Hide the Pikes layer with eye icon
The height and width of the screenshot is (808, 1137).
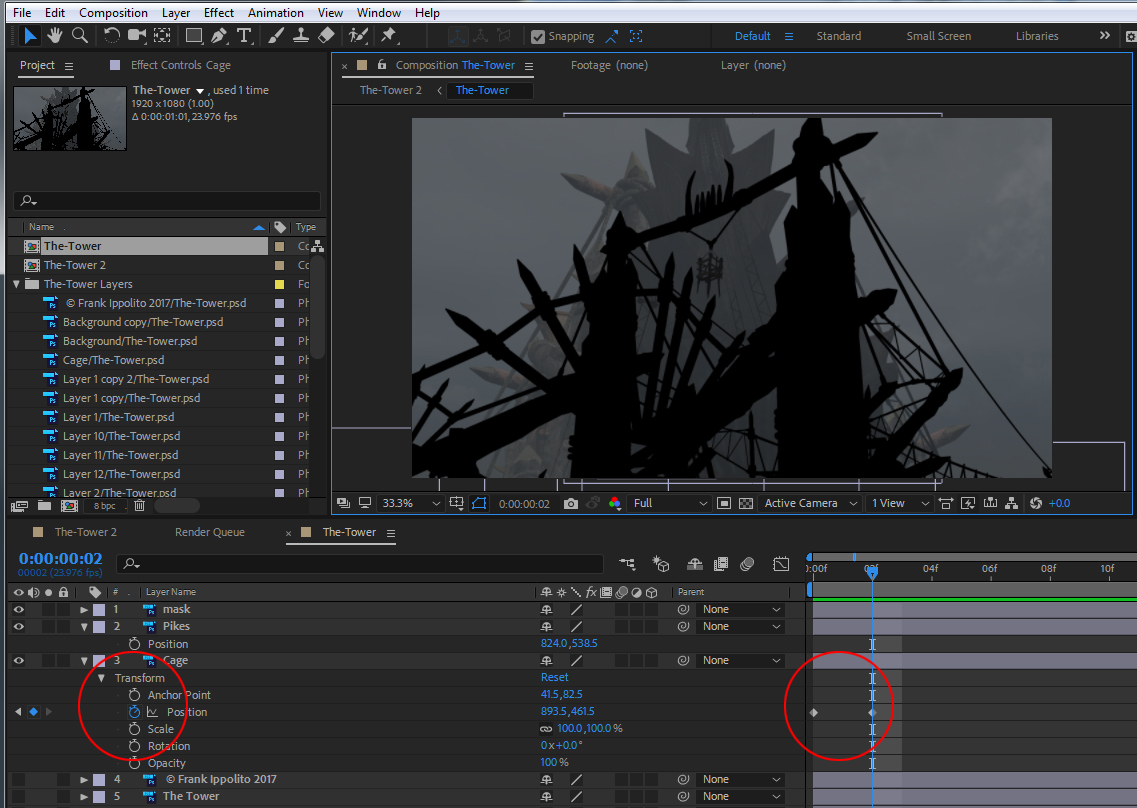(18, 627)
